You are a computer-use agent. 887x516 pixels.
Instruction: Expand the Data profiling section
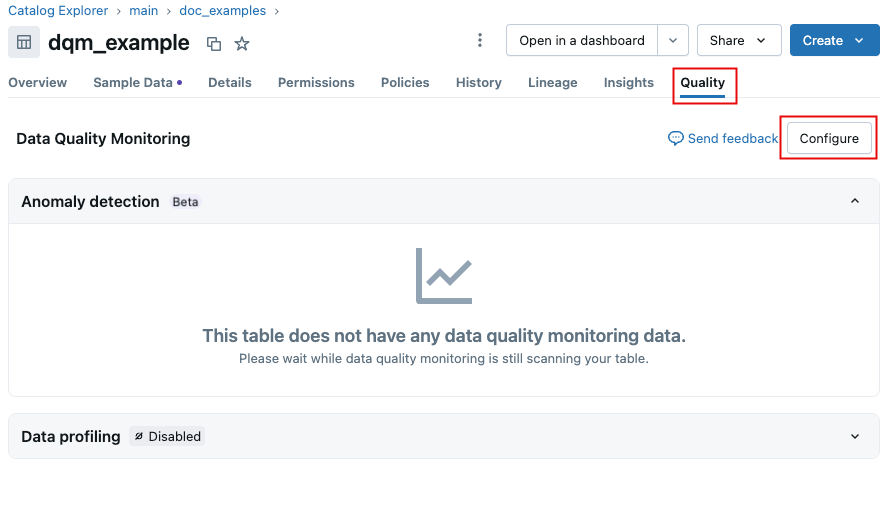pos(854,436)
